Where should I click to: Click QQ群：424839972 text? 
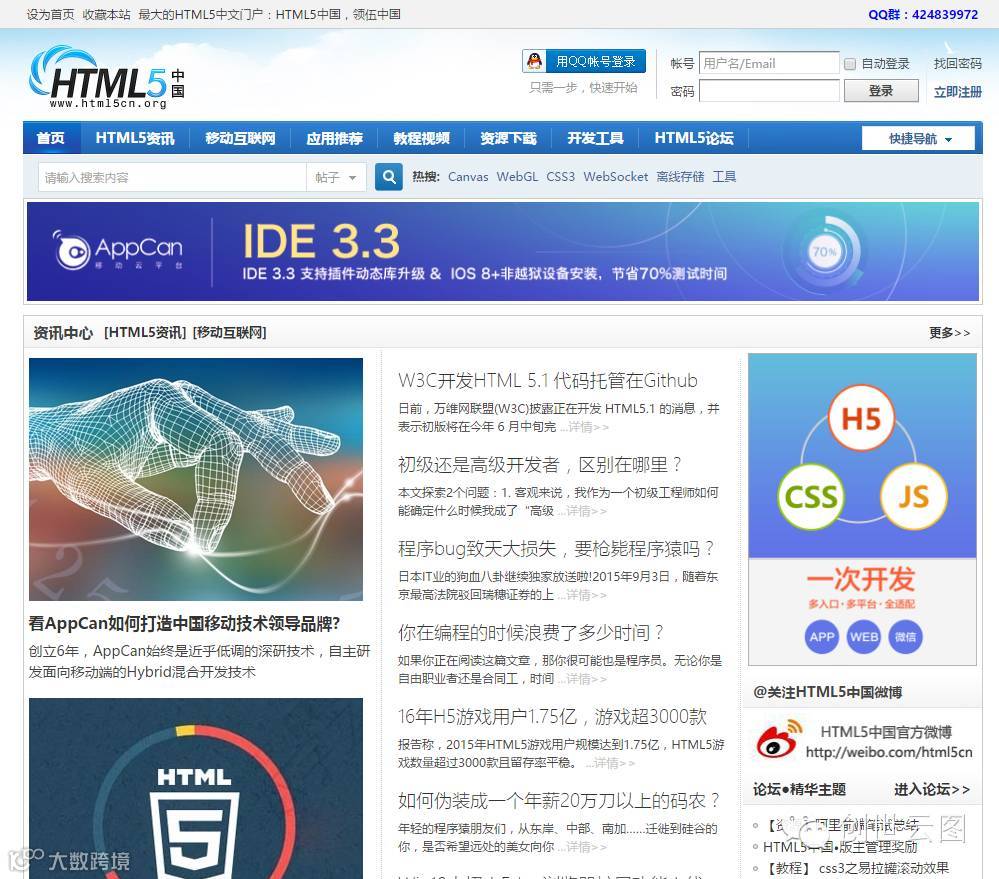923,14
